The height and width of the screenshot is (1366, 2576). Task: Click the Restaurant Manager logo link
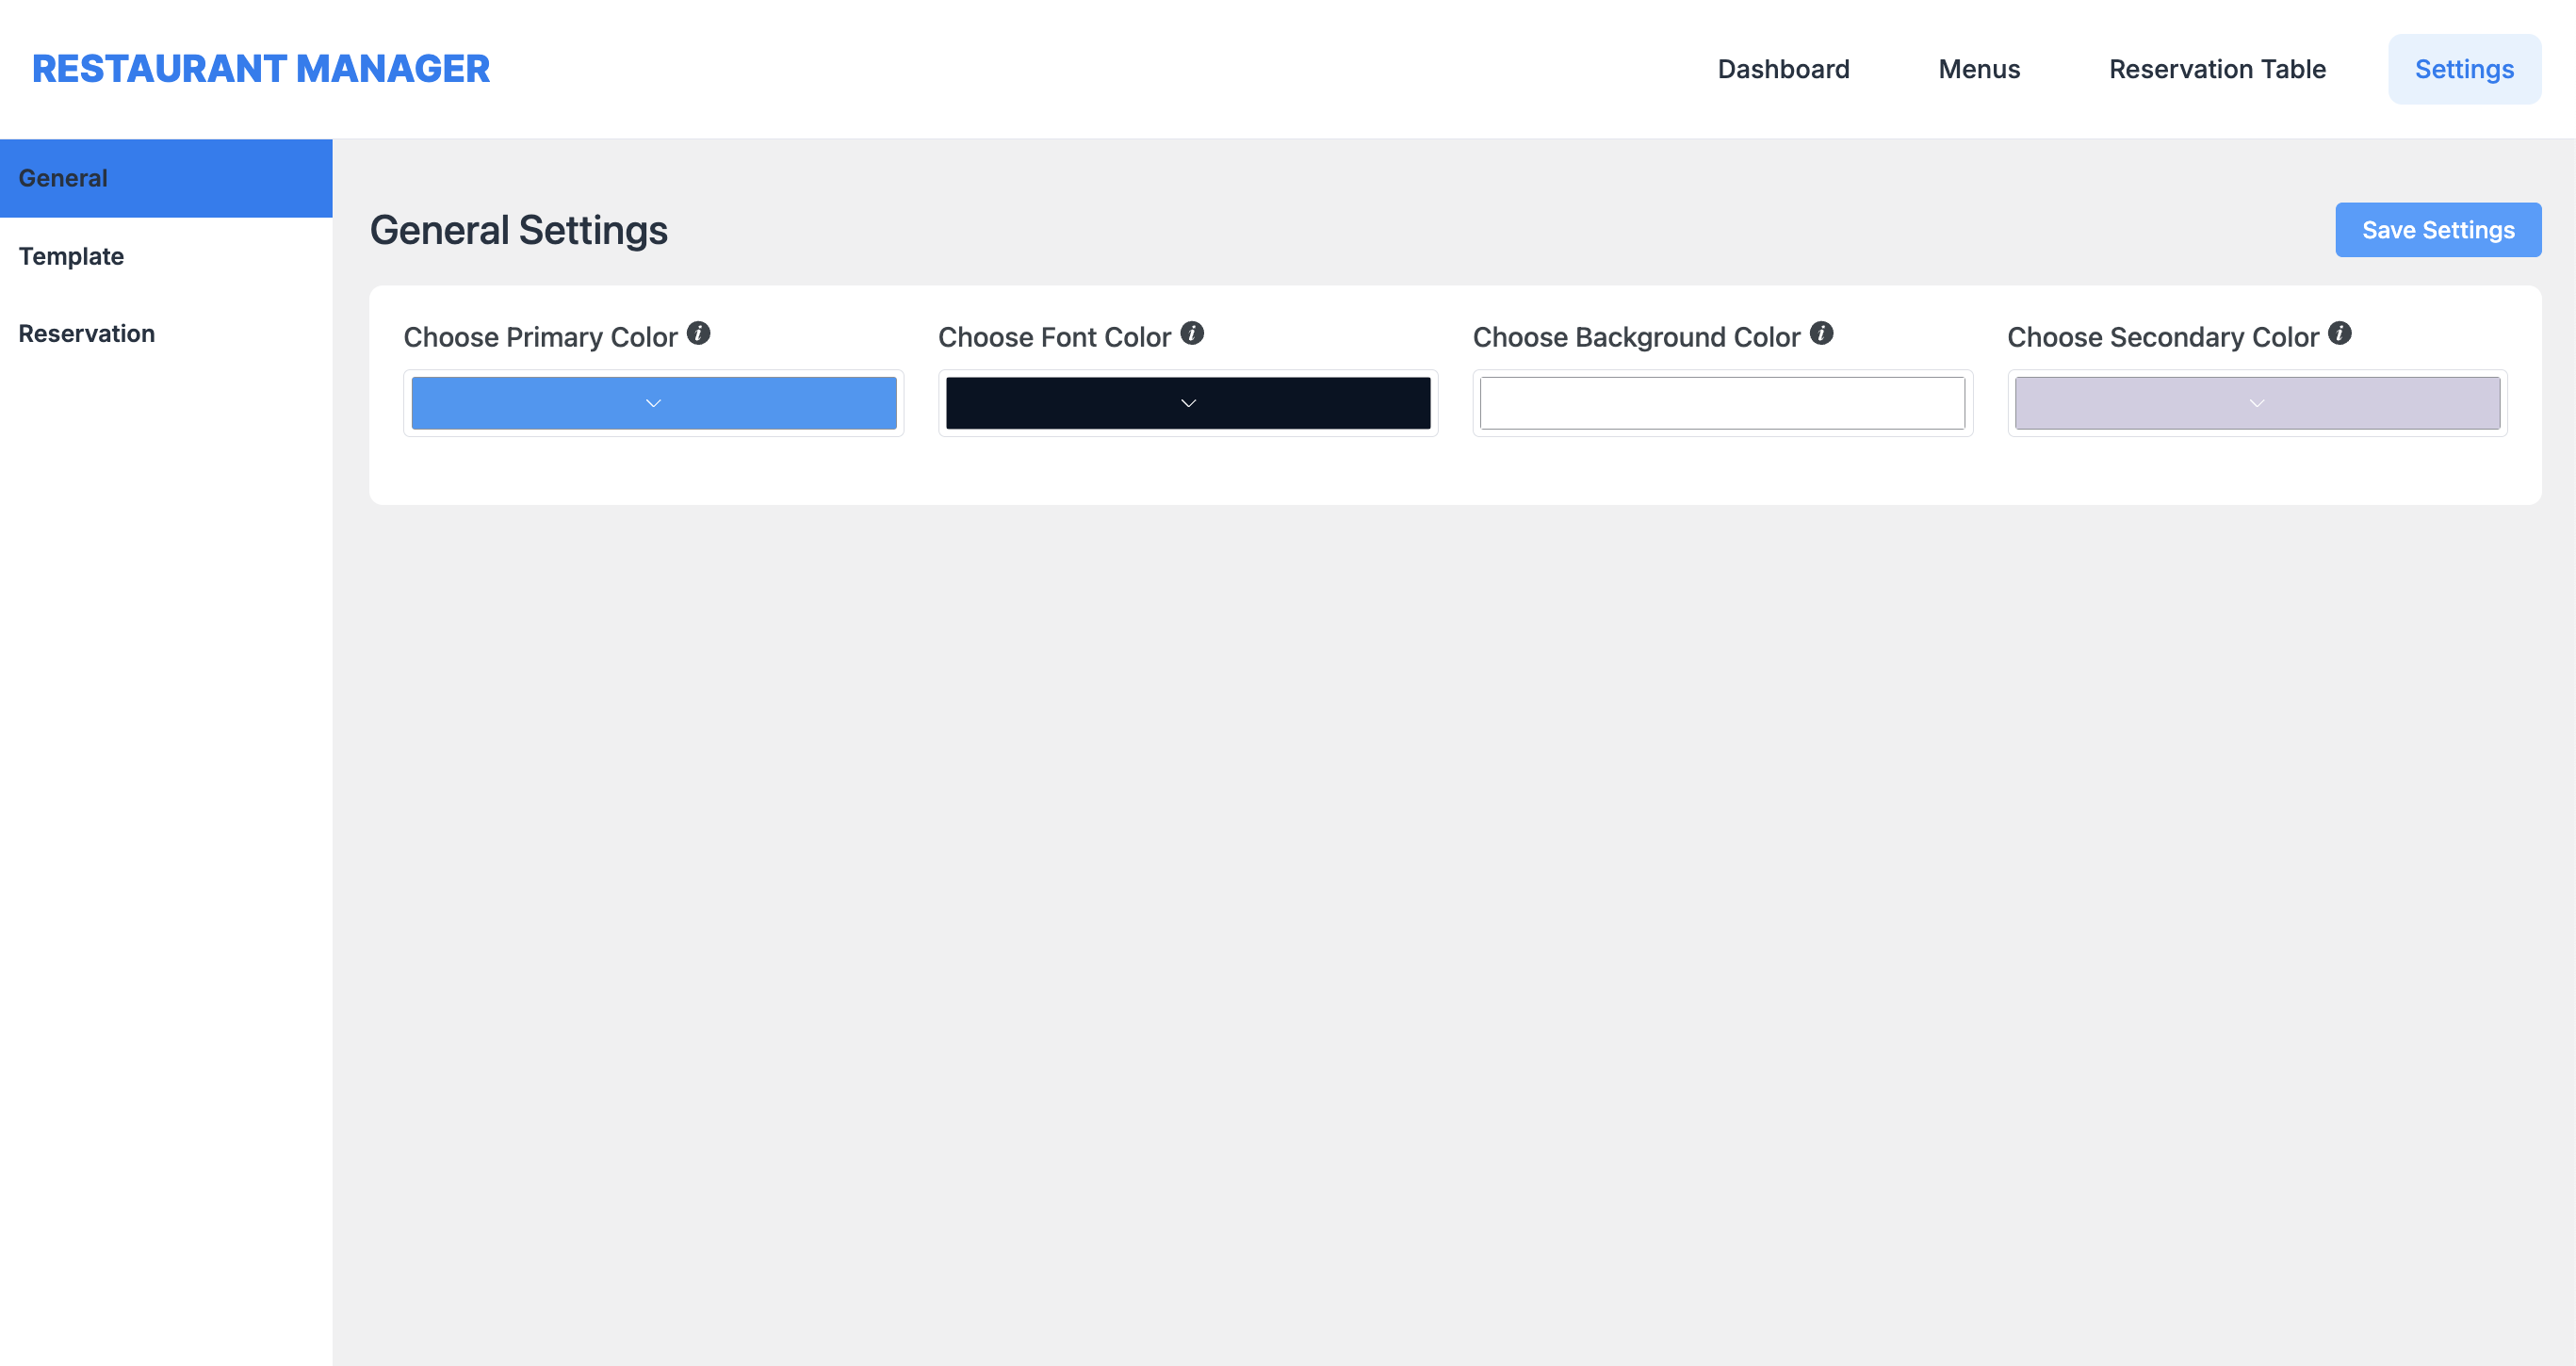click(260, 69)
